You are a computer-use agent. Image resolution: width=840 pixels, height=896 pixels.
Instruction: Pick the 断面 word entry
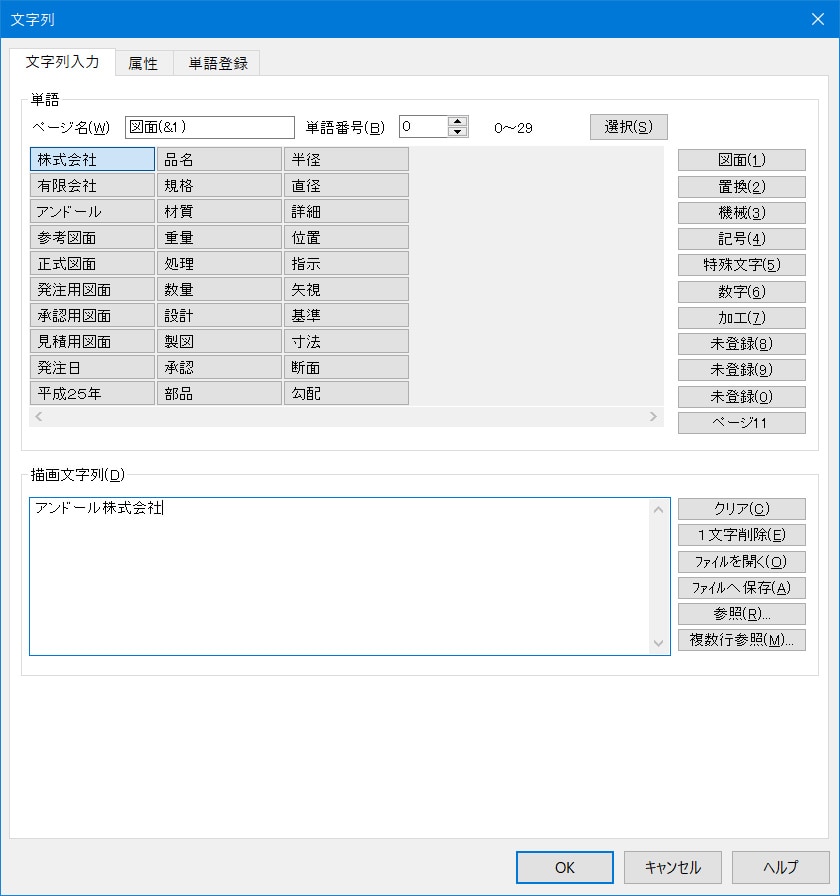346,368
